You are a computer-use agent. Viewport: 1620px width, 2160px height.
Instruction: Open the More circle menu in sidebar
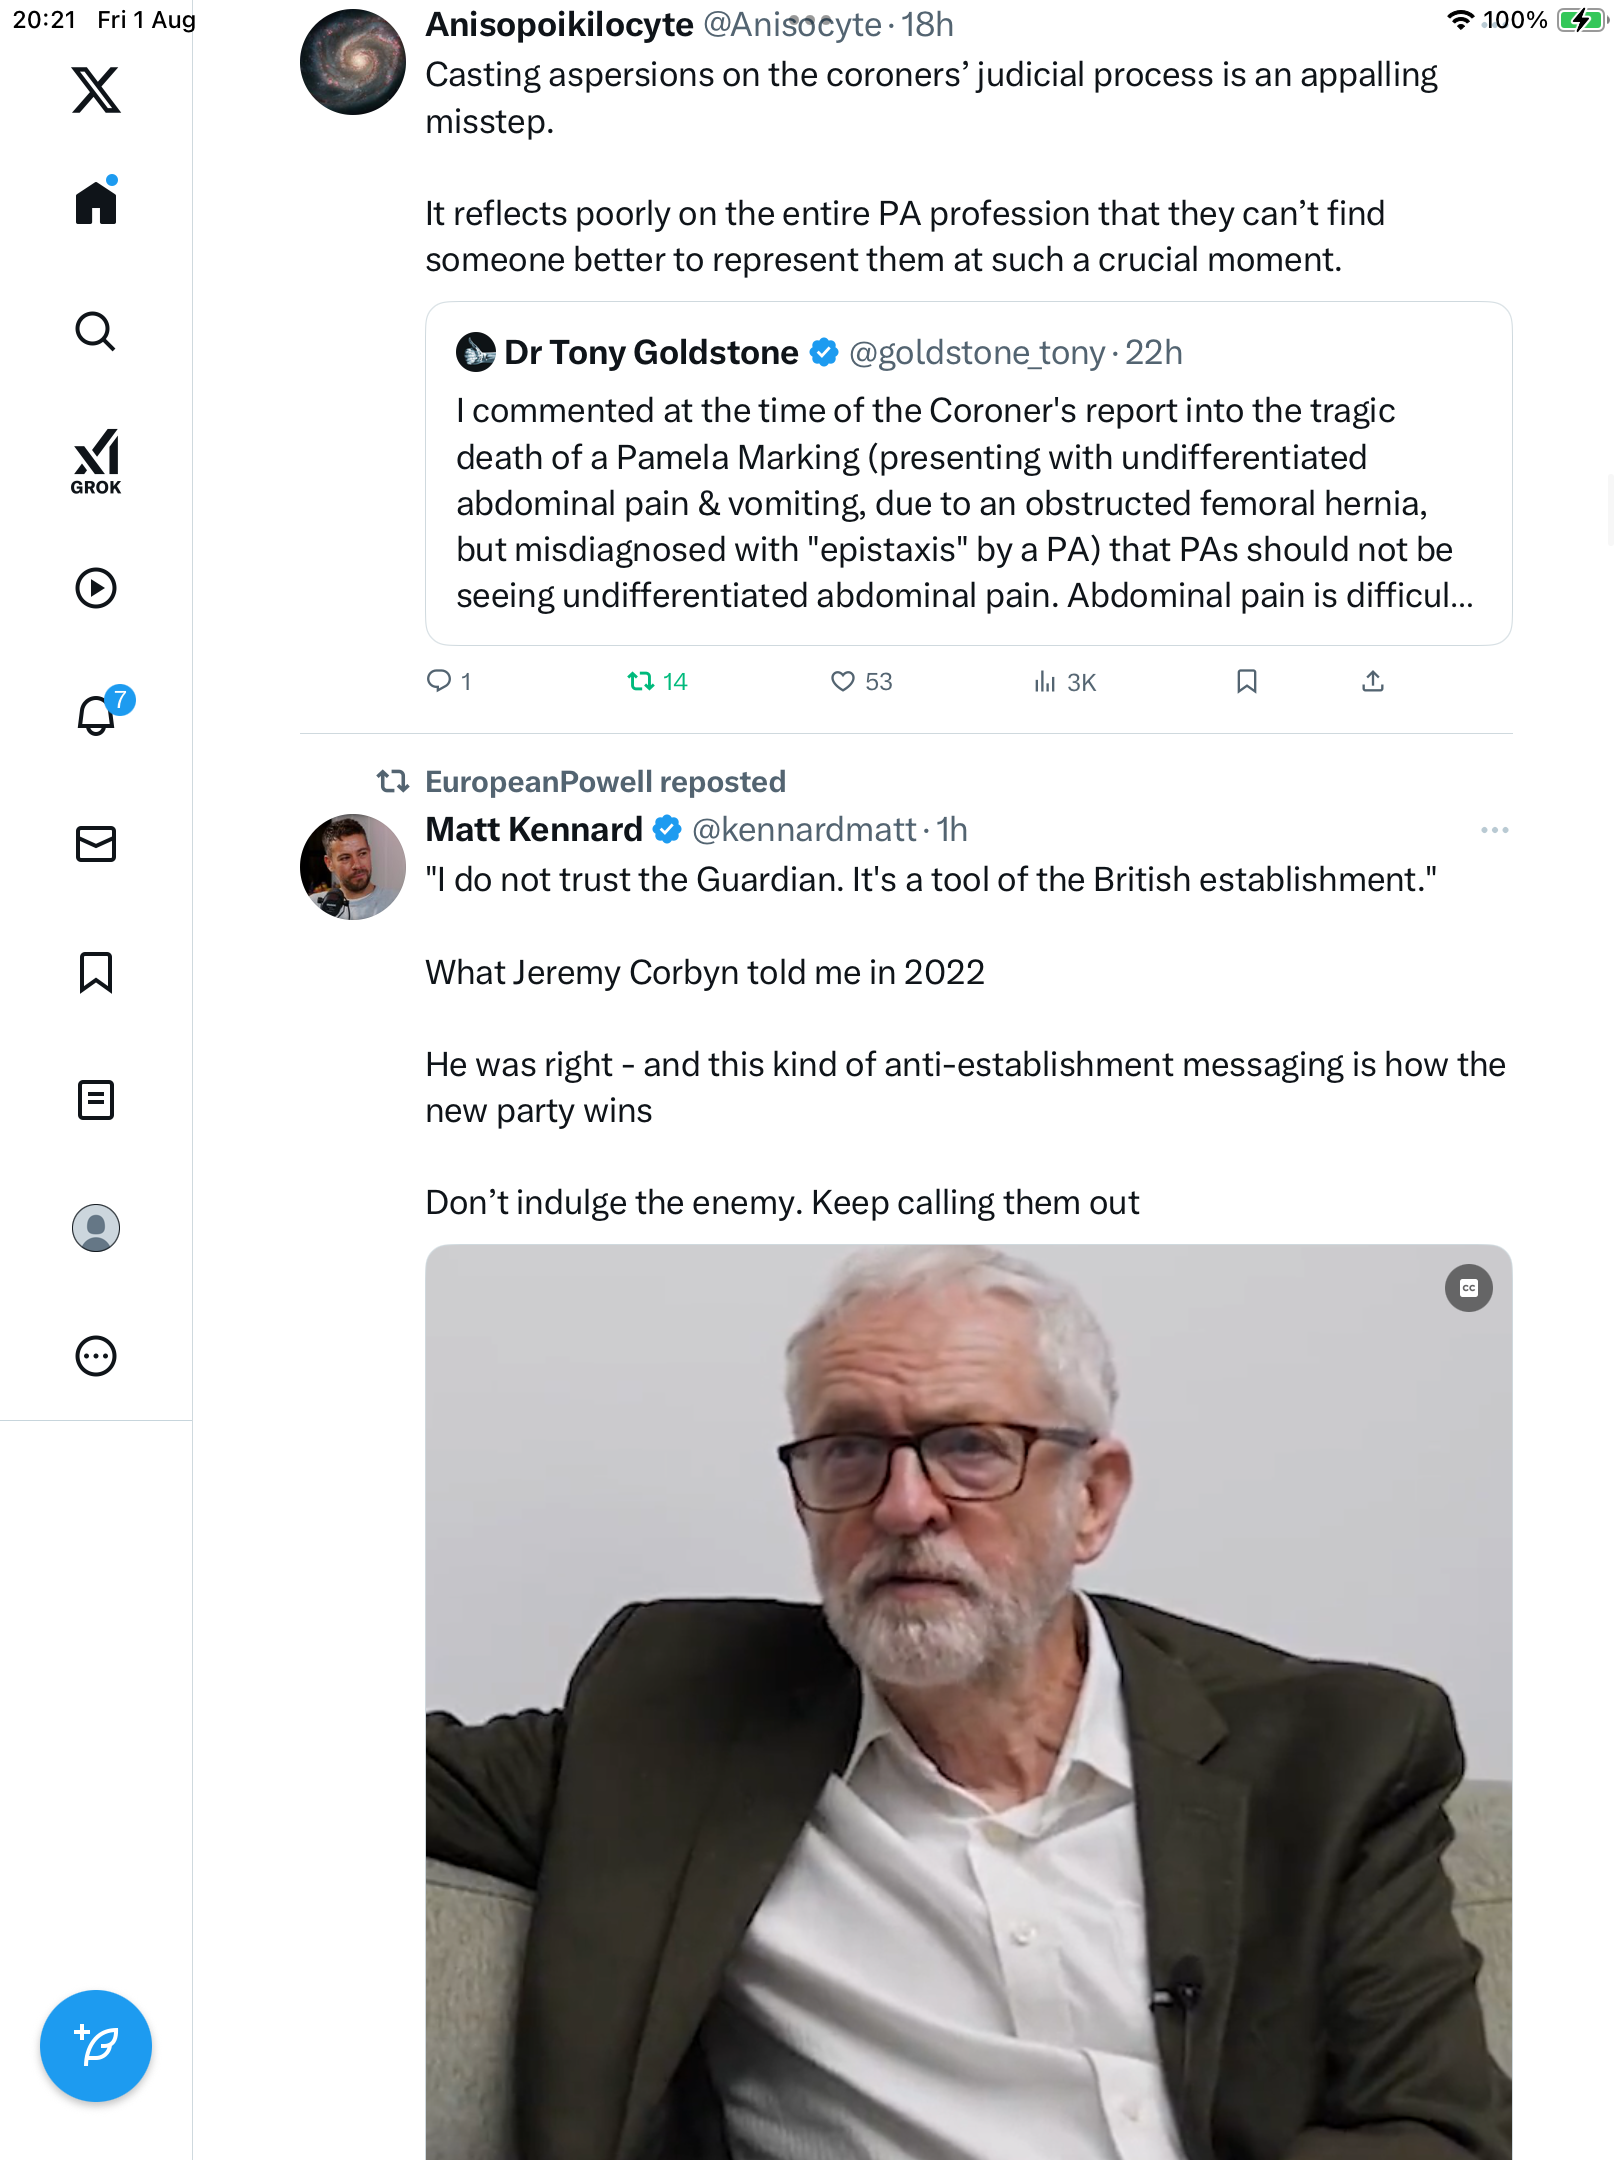[x=96, y=1356]
